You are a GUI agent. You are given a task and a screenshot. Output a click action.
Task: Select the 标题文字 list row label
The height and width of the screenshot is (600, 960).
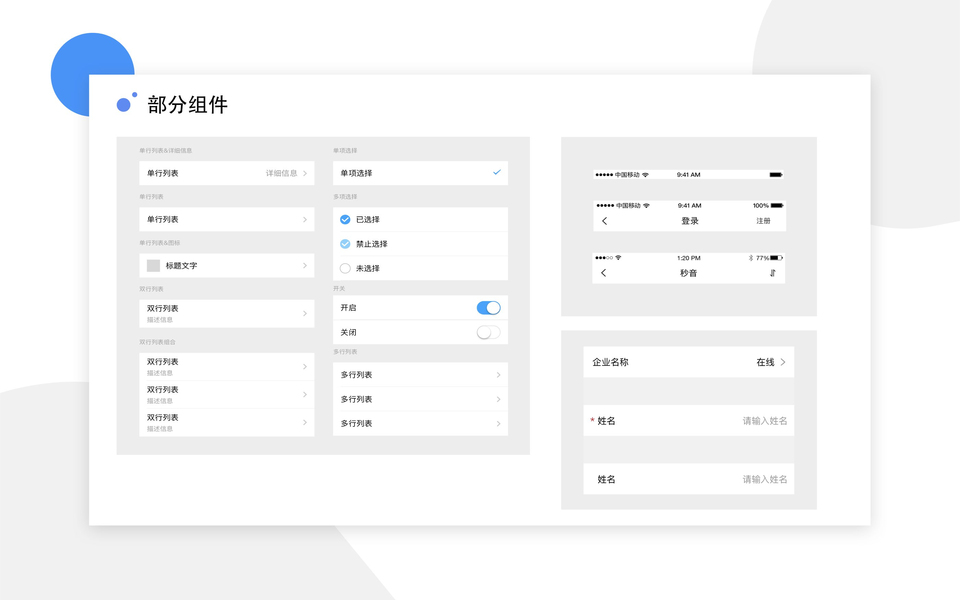click(x=181, y=266)
